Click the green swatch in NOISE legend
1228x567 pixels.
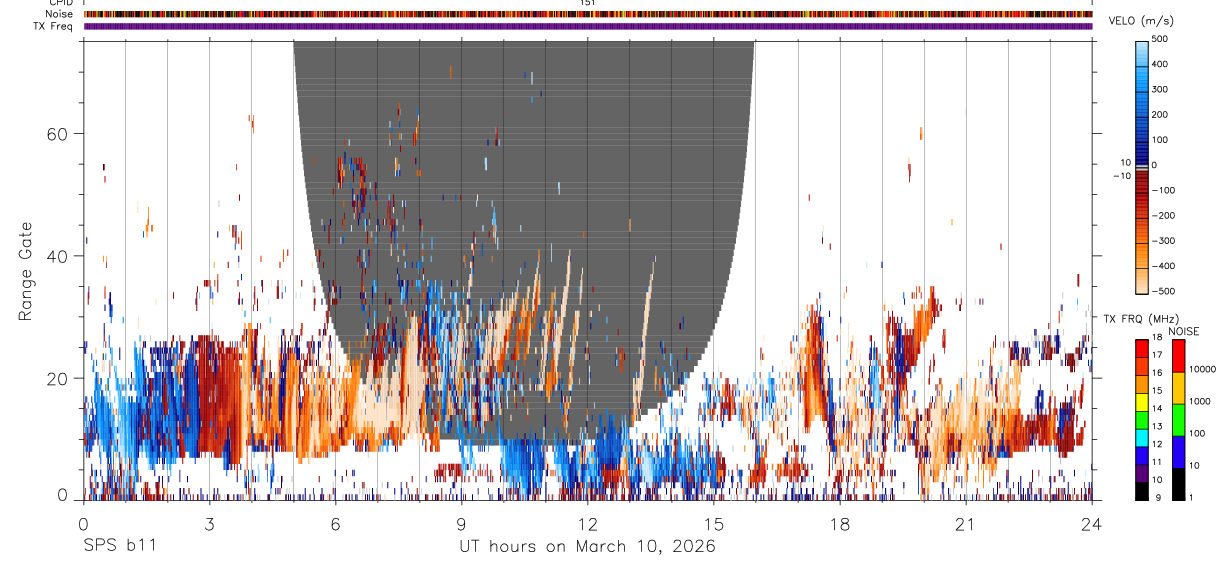(1177, 420)
